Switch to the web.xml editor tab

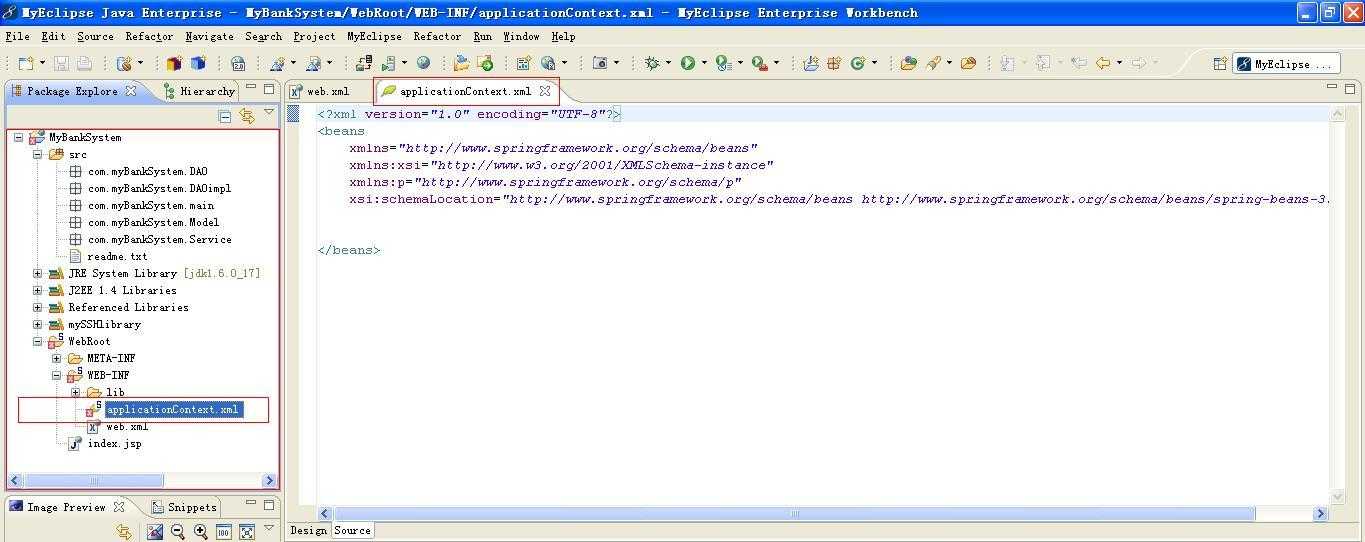pos(319,91)
